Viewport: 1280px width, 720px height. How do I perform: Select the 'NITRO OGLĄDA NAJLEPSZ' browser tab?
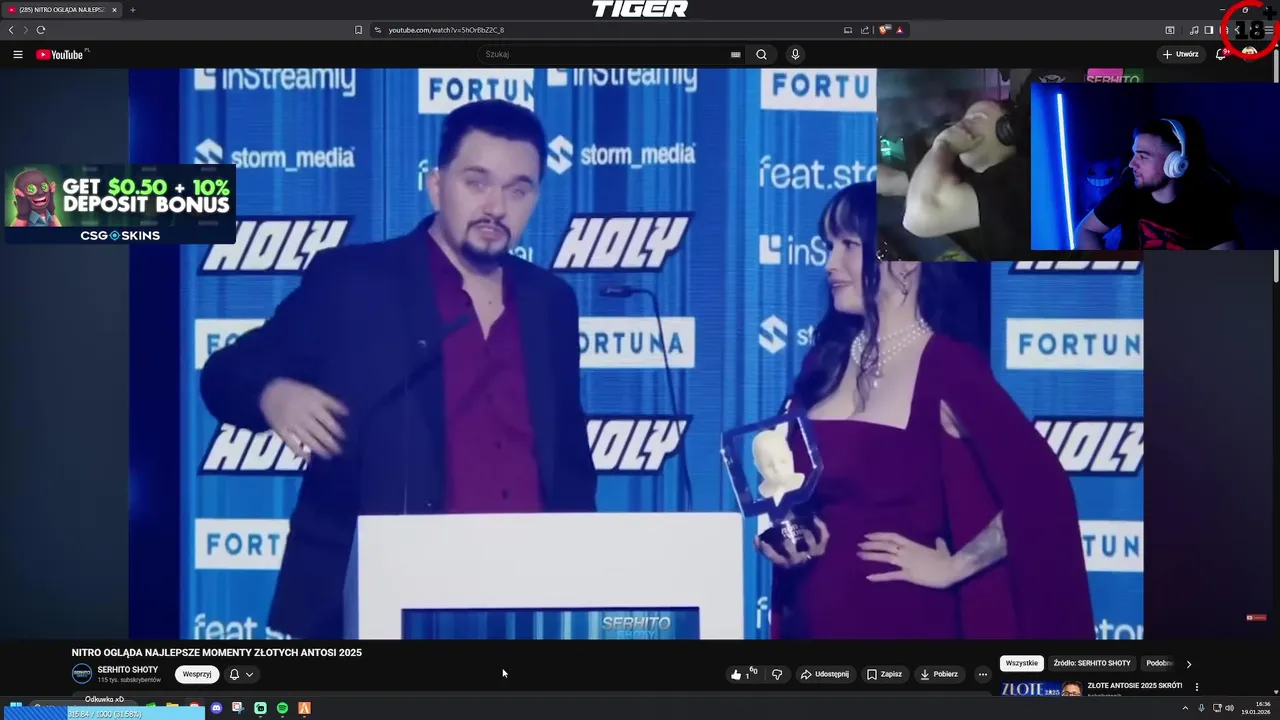point(62,10)
